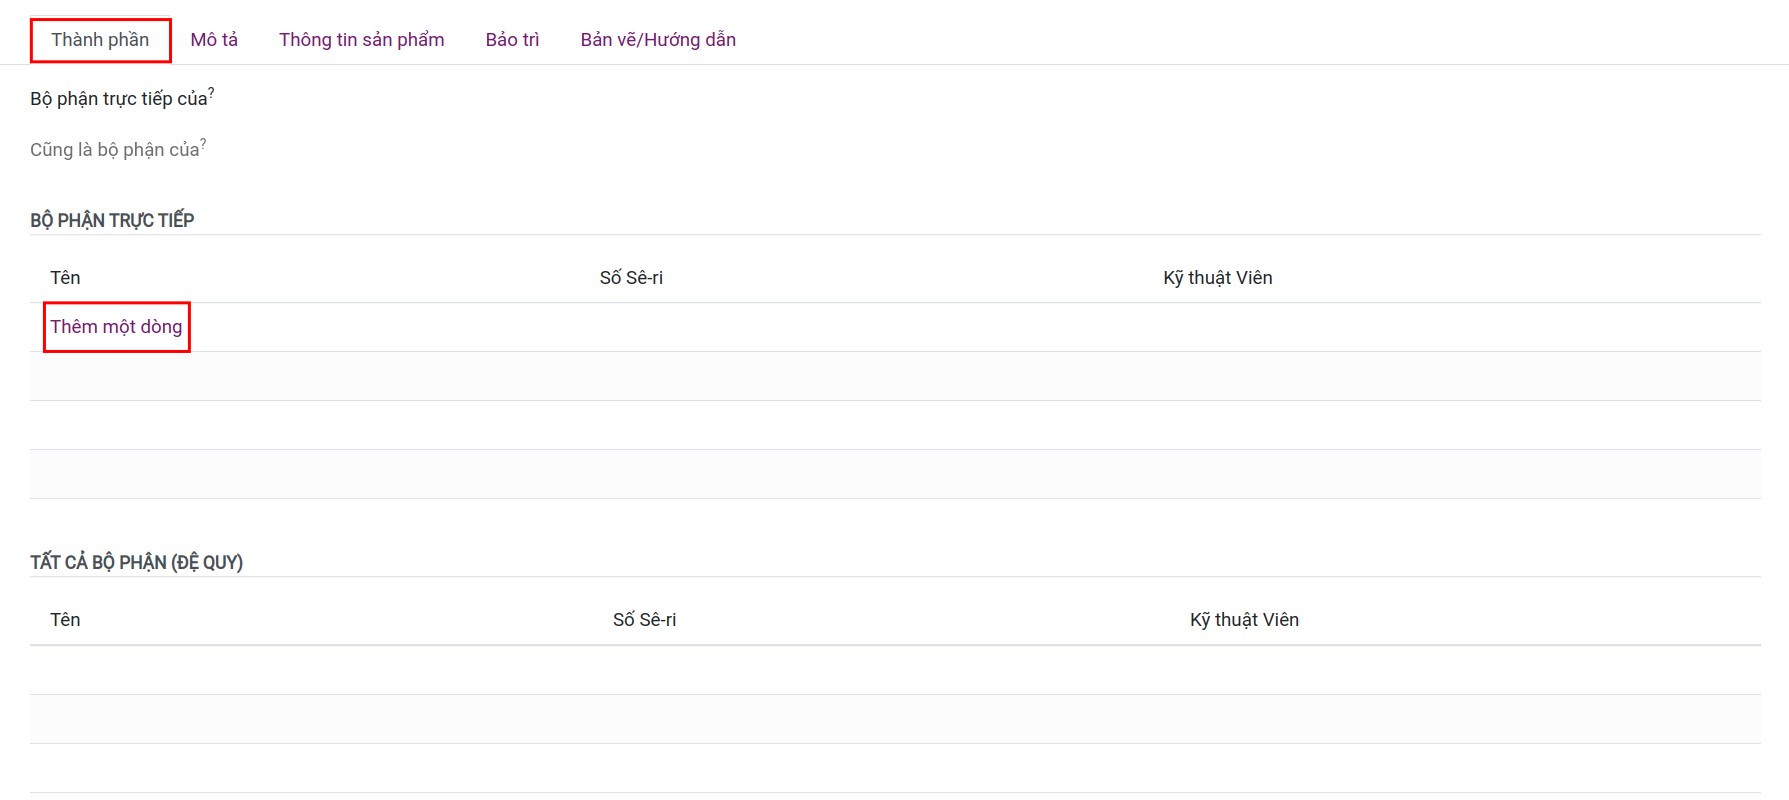Sort by Tên in the Tất cả bộ phận table
The height and width of the screenshot is (800, 1789).
65,620
